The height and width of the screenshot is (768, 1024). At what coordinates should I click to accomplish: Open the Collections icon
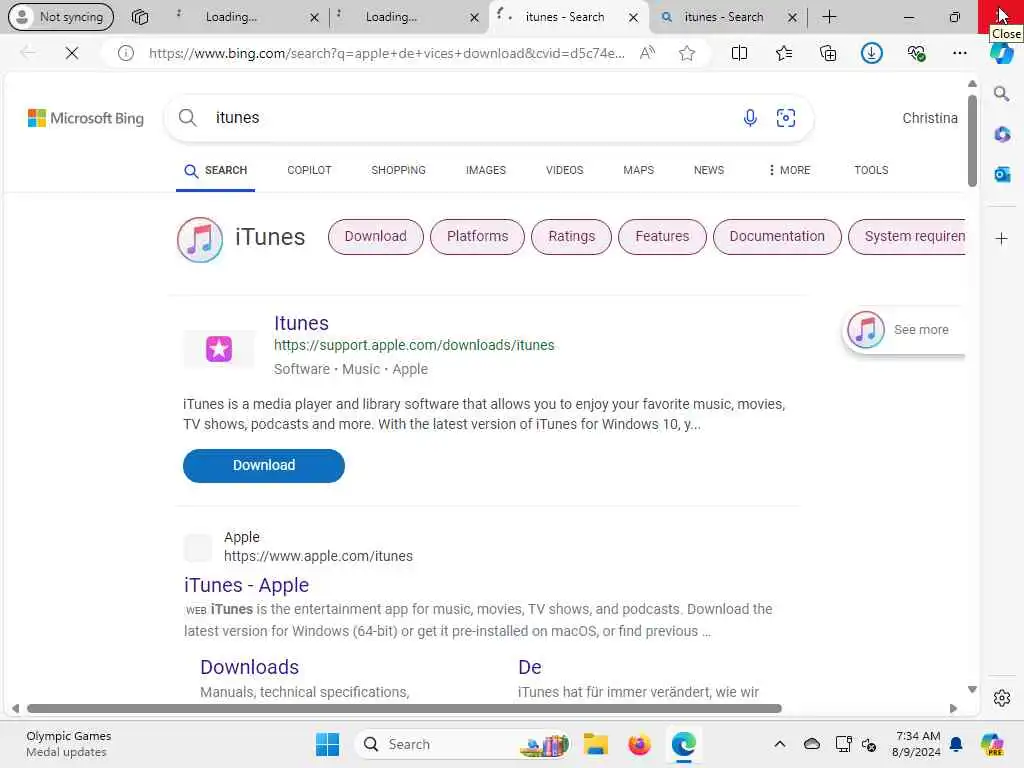827,53
